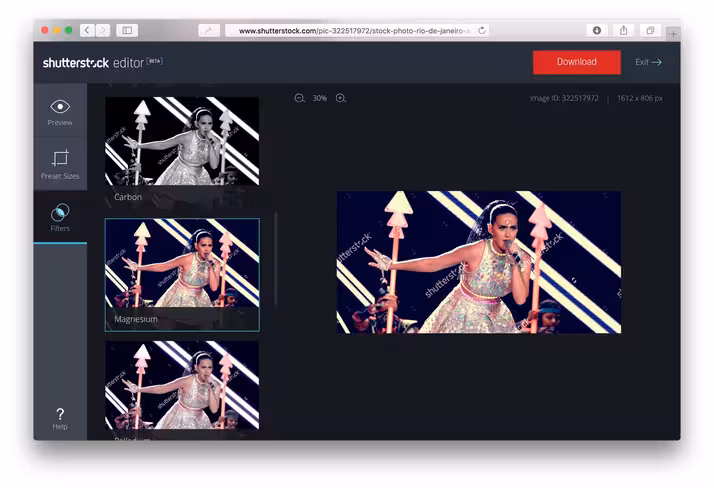Open the Safari share icon
The width and height of the screenshot is (714, 488).
click(x=623, y=30)
